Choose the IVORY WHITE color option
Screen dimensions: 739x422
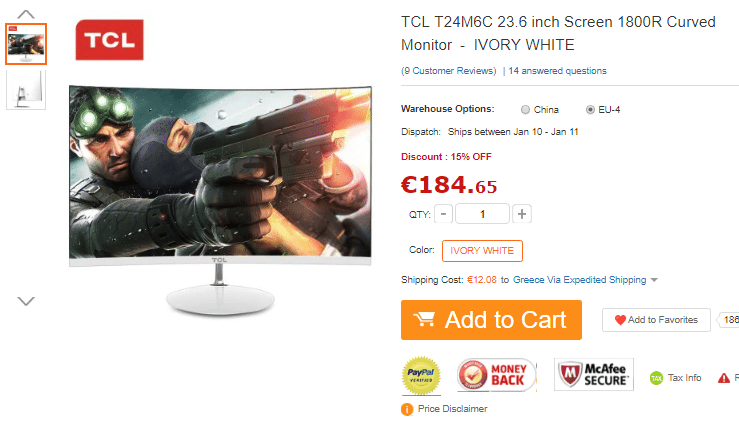click(482, 251)
